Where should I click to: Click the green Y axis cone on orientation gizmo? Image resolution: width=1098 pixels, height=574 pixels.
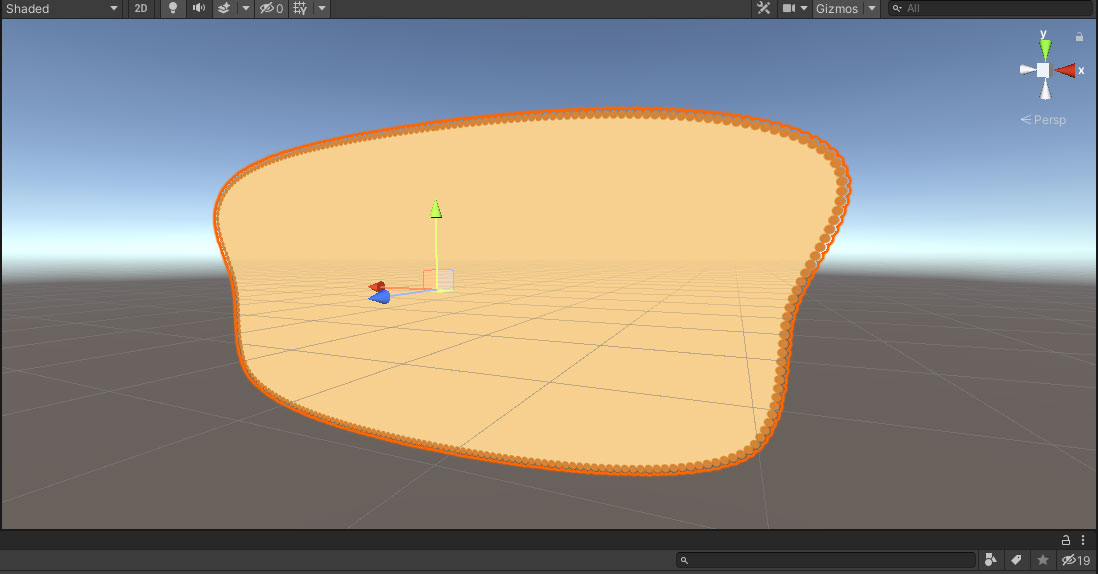pyautogui.click(x=1045, y=49)
